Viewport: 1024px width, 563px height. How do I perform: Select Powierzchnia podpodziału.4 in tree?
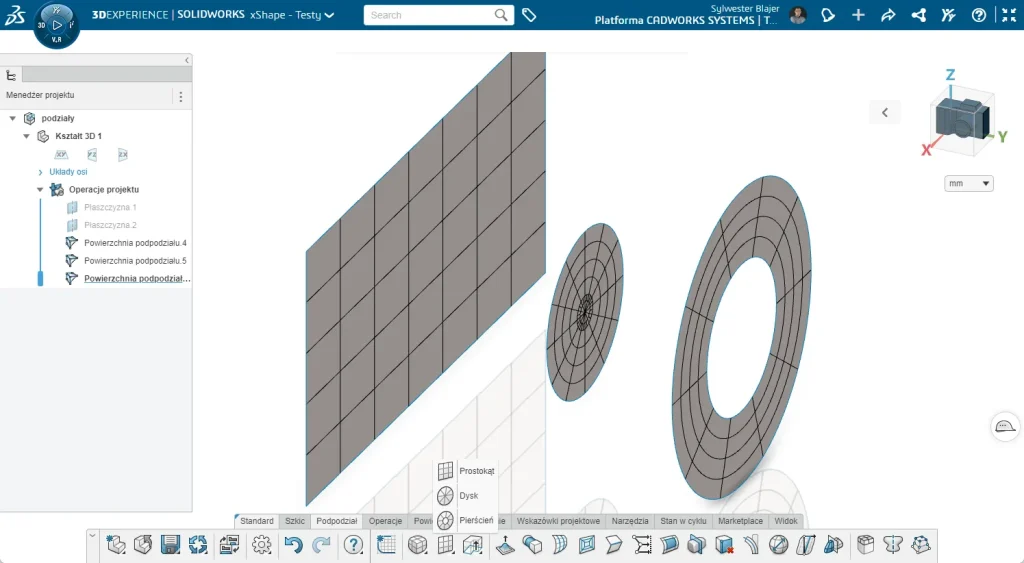[x=135, y=242]
